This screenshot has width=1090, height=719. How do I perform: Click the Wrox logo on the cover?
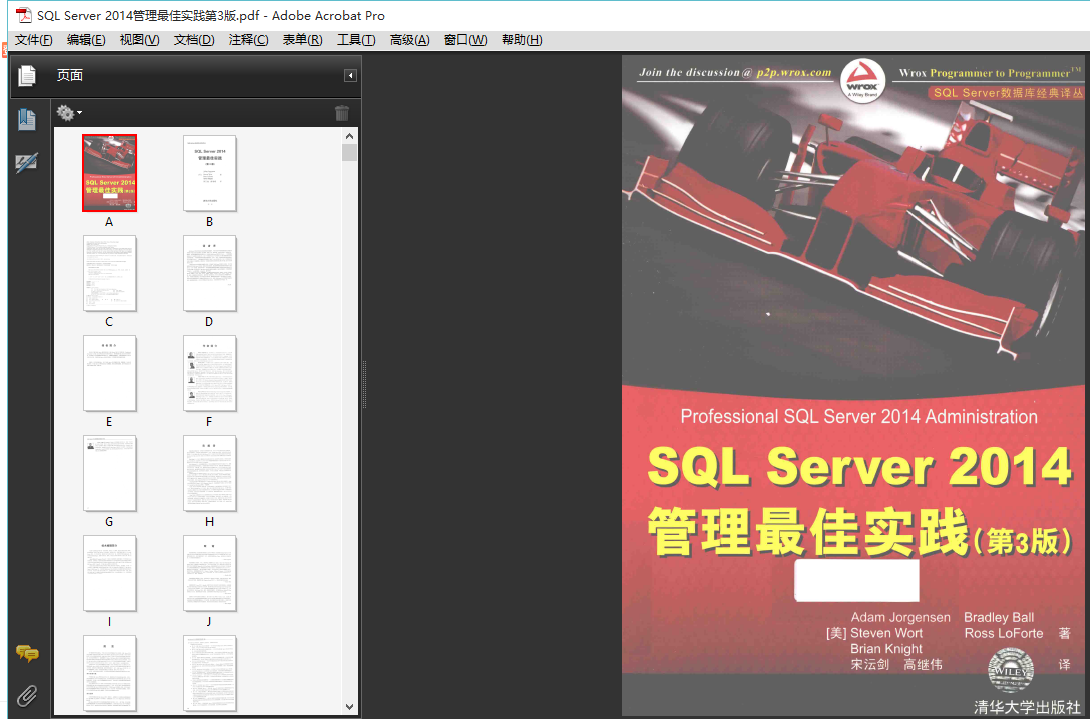click(862, 80)
